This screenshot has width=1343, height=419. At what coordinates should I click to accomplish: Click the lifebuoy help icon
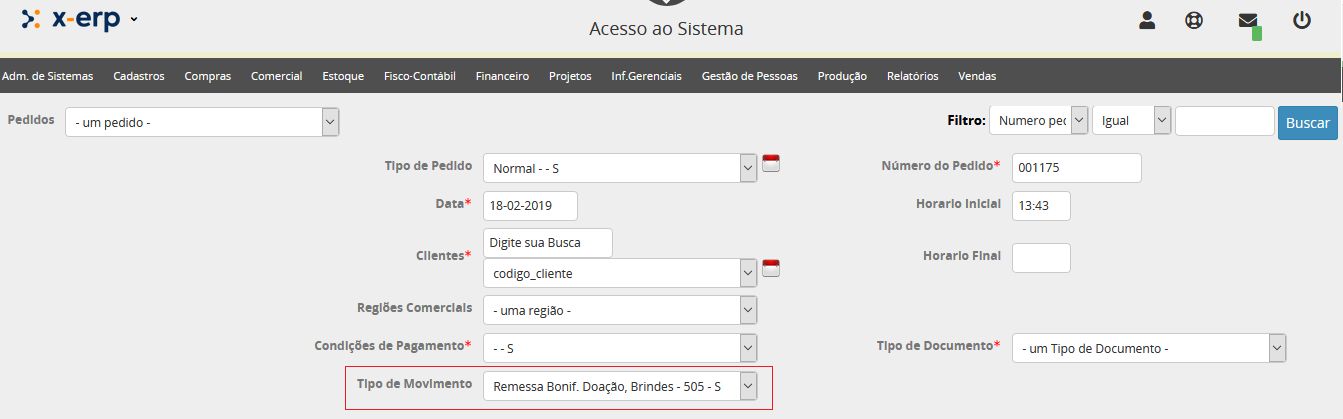click(1194, 20)
